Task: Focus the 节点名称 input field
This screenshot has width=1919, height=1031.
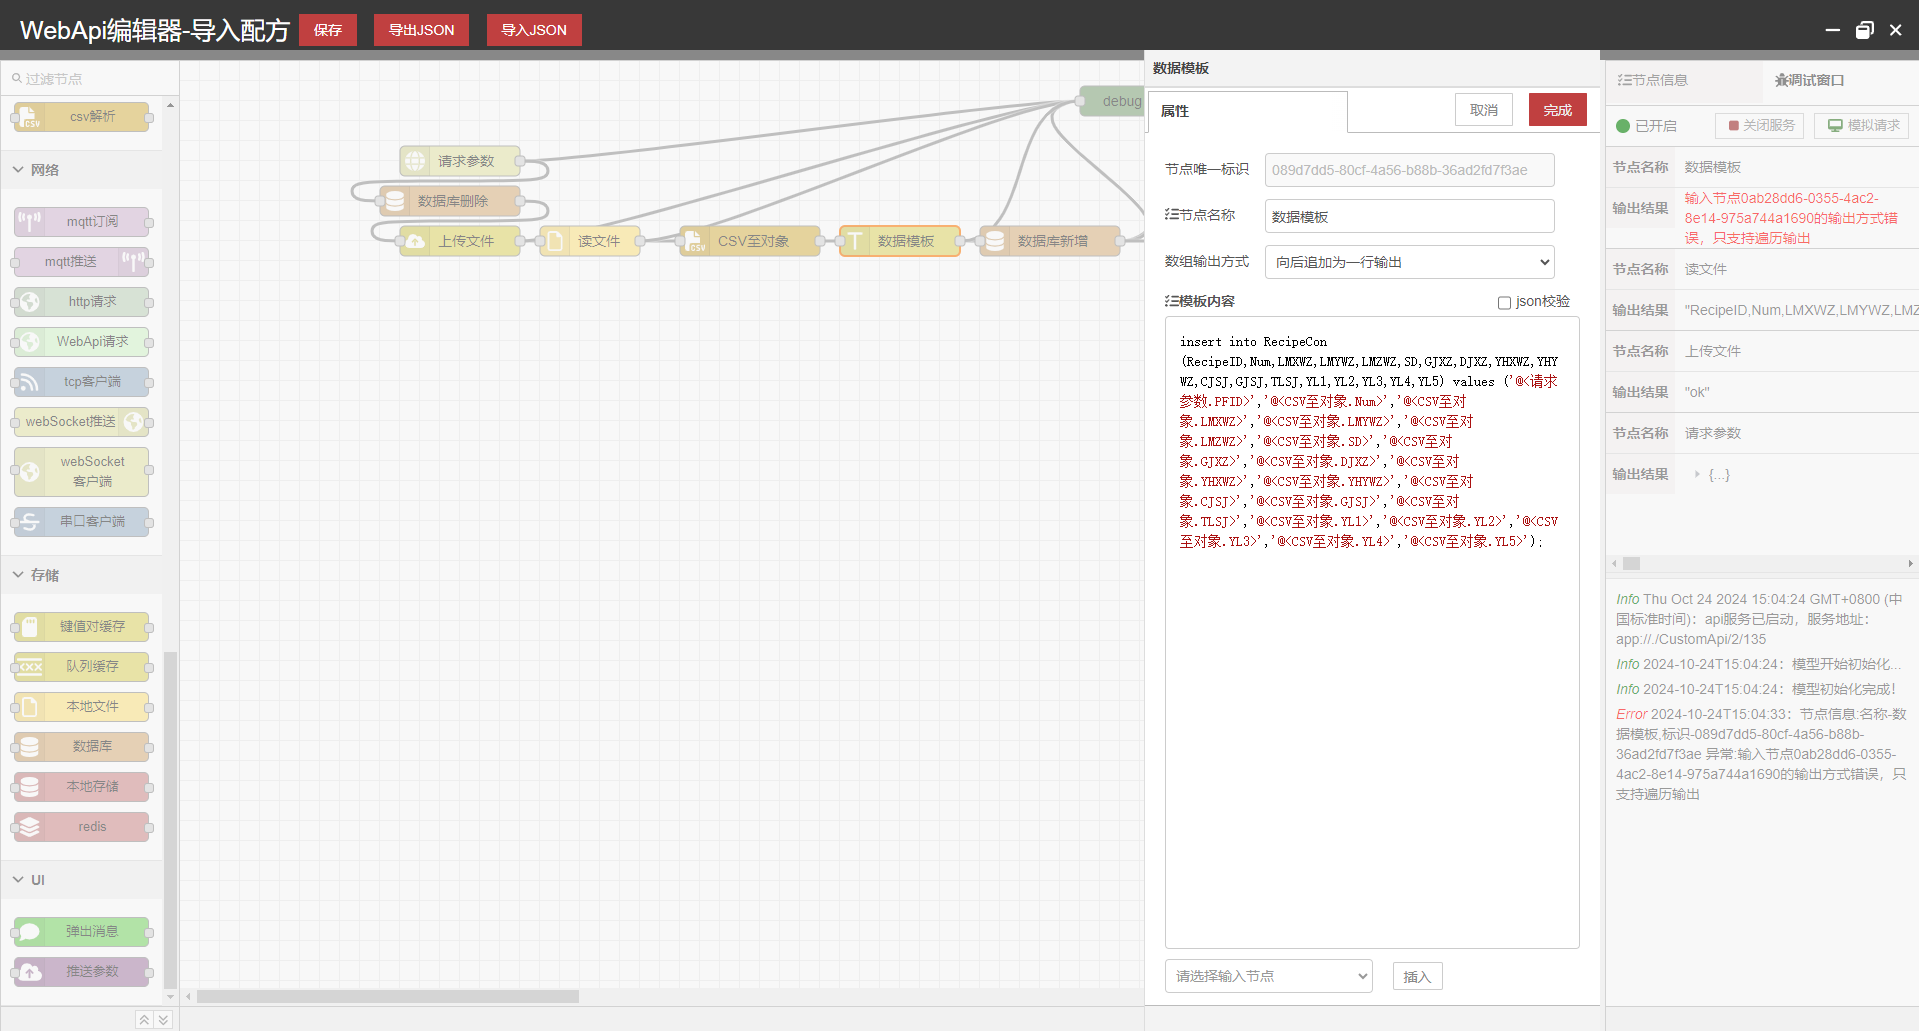Action: point(1410,216)
